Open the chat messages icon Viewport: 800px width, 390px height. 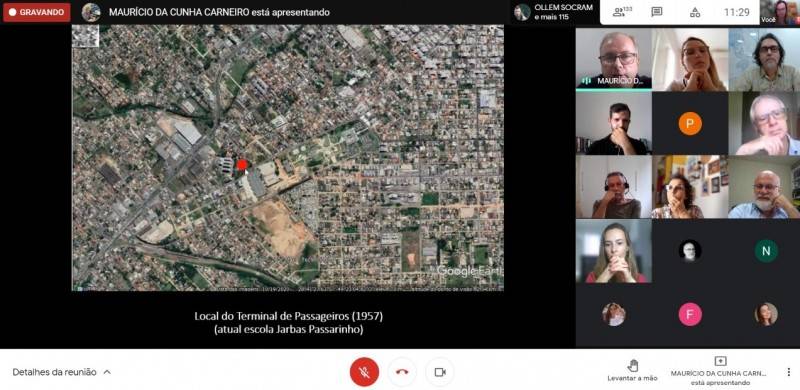[657, 12]
